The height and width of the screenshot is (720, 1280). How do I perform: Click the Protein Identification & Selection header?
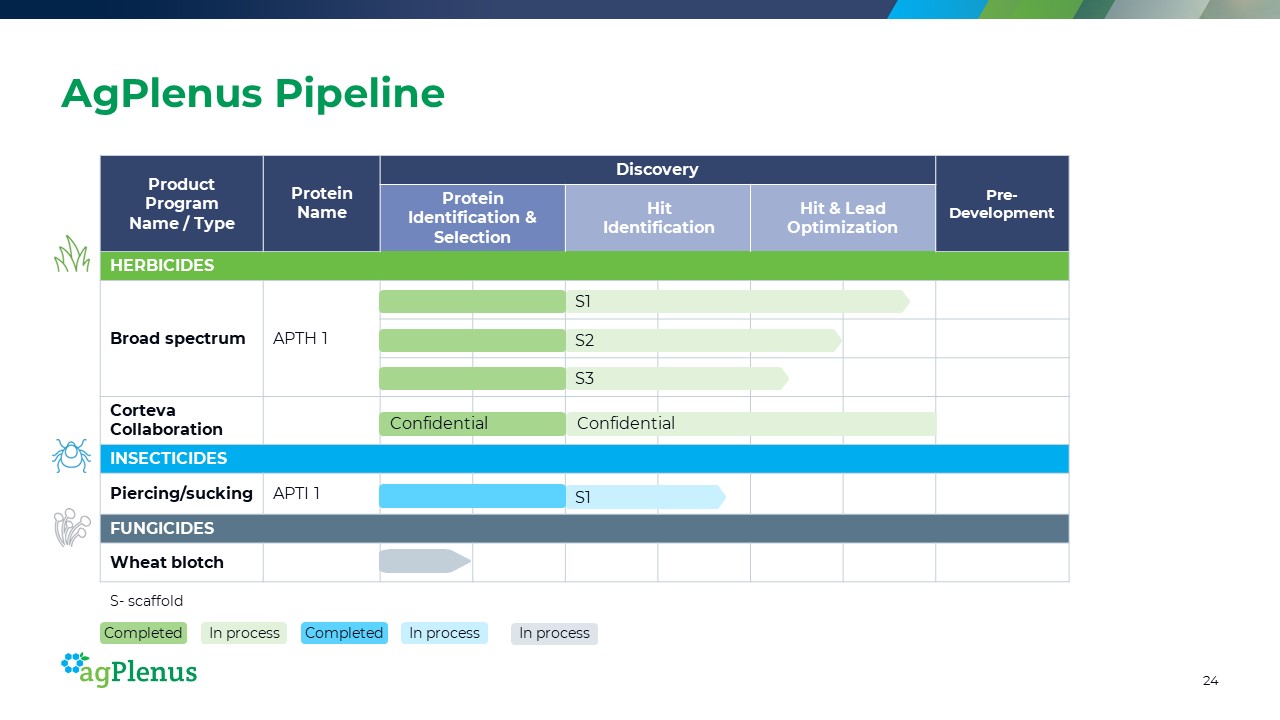pos(472,218)
